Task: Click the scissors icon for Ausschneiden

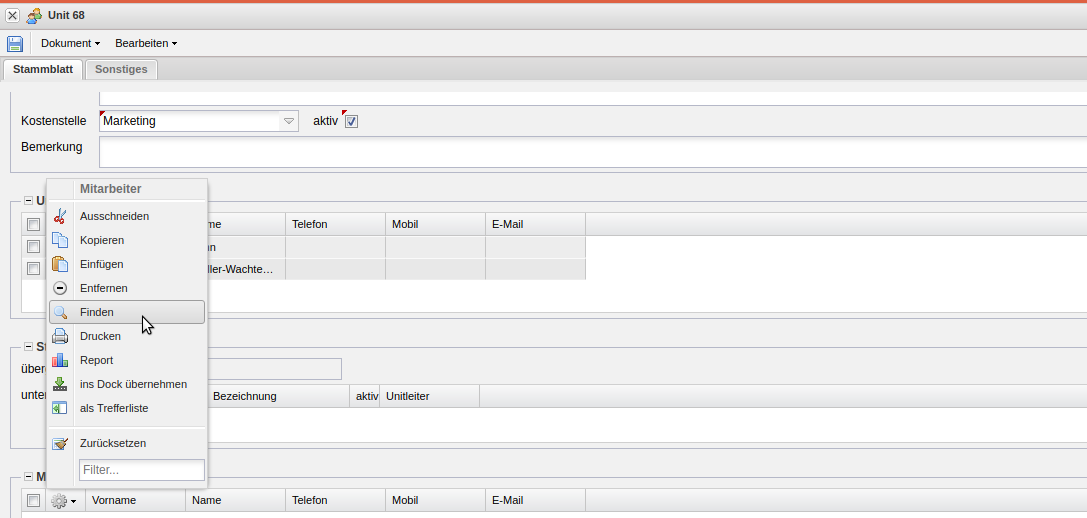Action: [60, 216]
